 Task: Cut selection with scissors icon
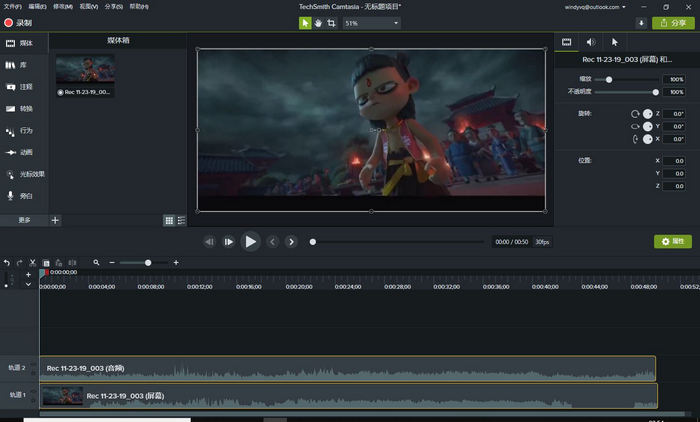coord(33,263)
